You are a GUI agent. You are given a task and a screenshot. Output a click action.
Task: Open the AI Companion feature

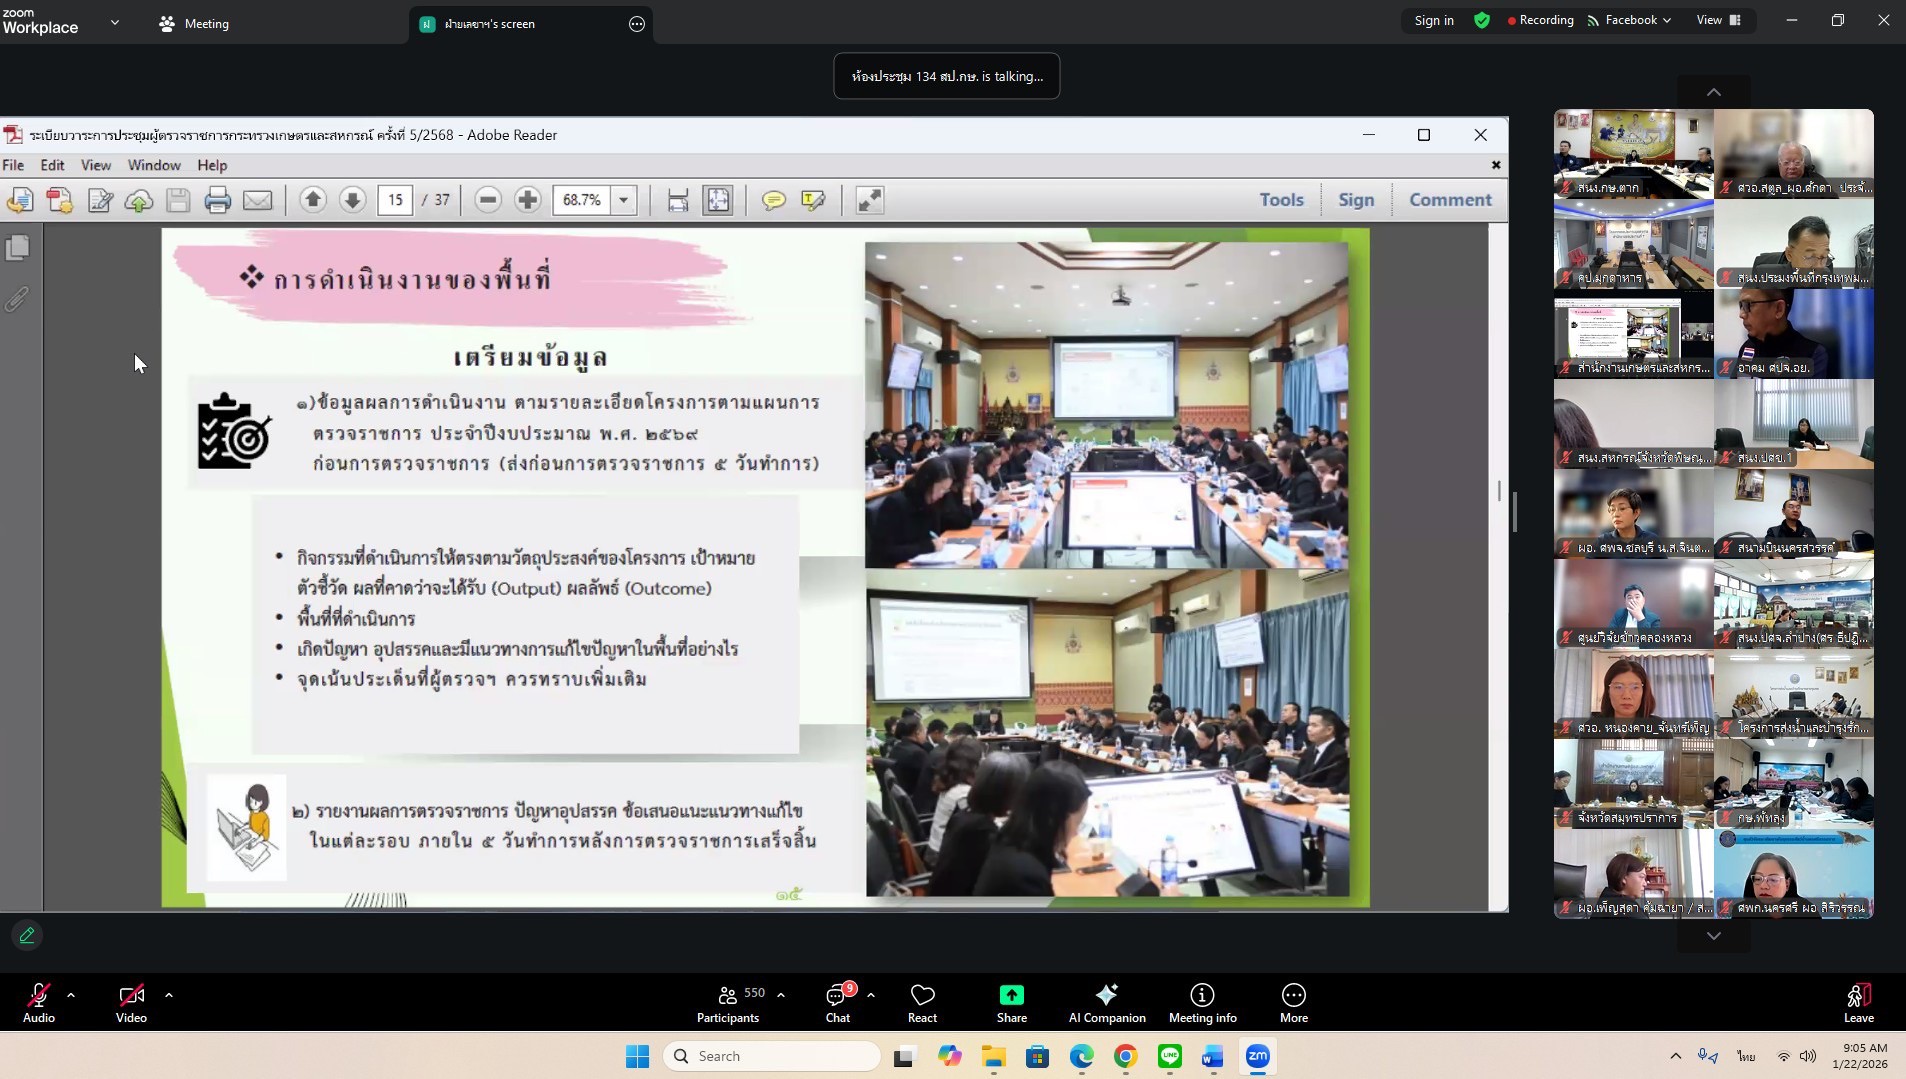(x=1106, y=1000)
